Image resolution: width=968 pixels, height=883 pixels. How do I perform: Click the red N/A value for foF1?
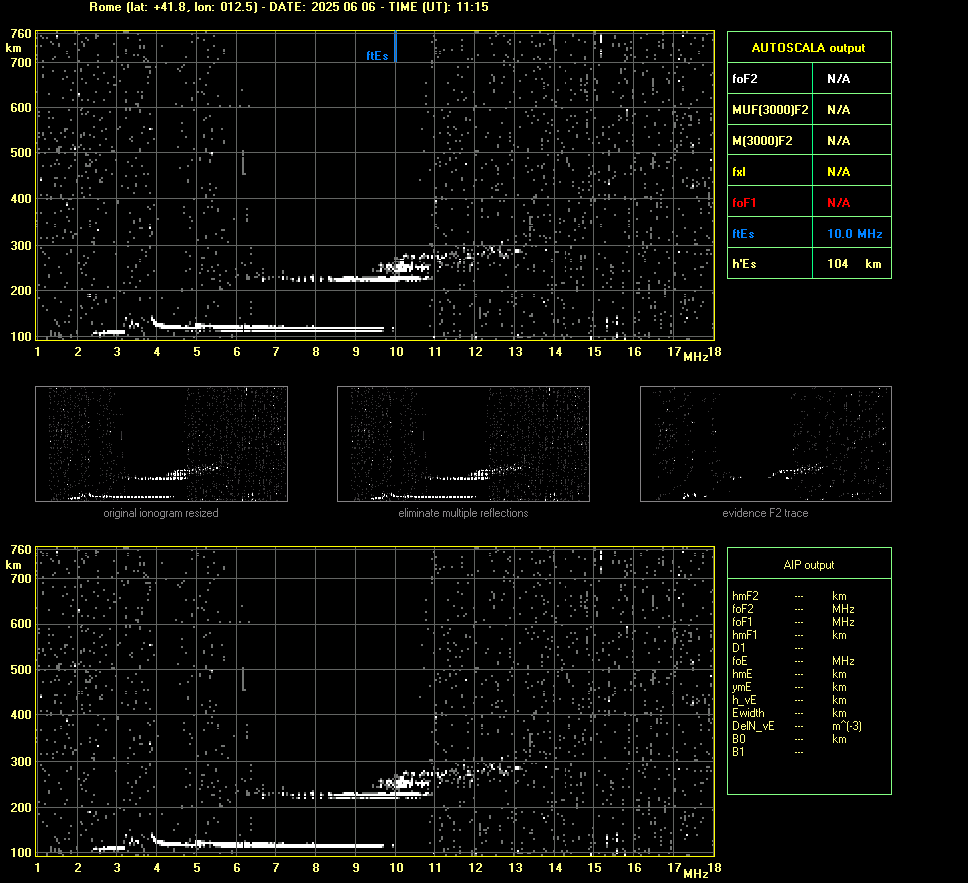(x=838, y=203)
